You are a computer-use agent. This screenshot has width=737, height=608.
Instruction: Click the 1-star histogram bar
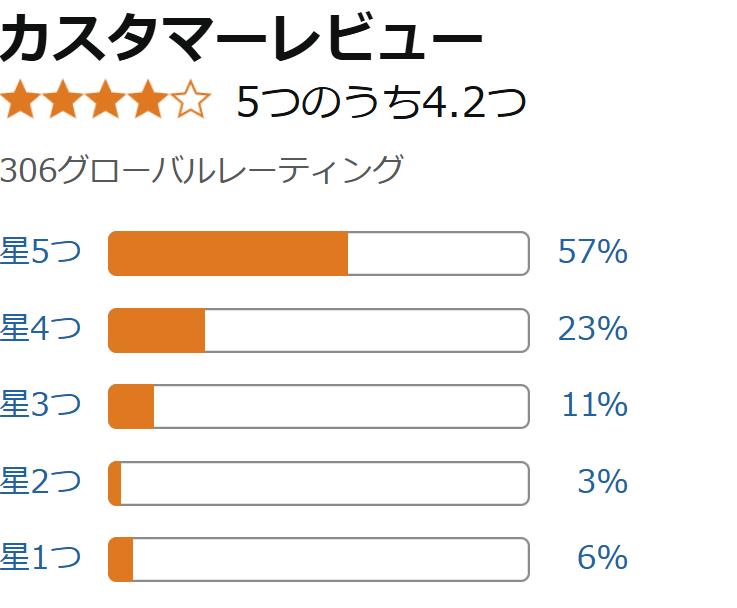318,559
